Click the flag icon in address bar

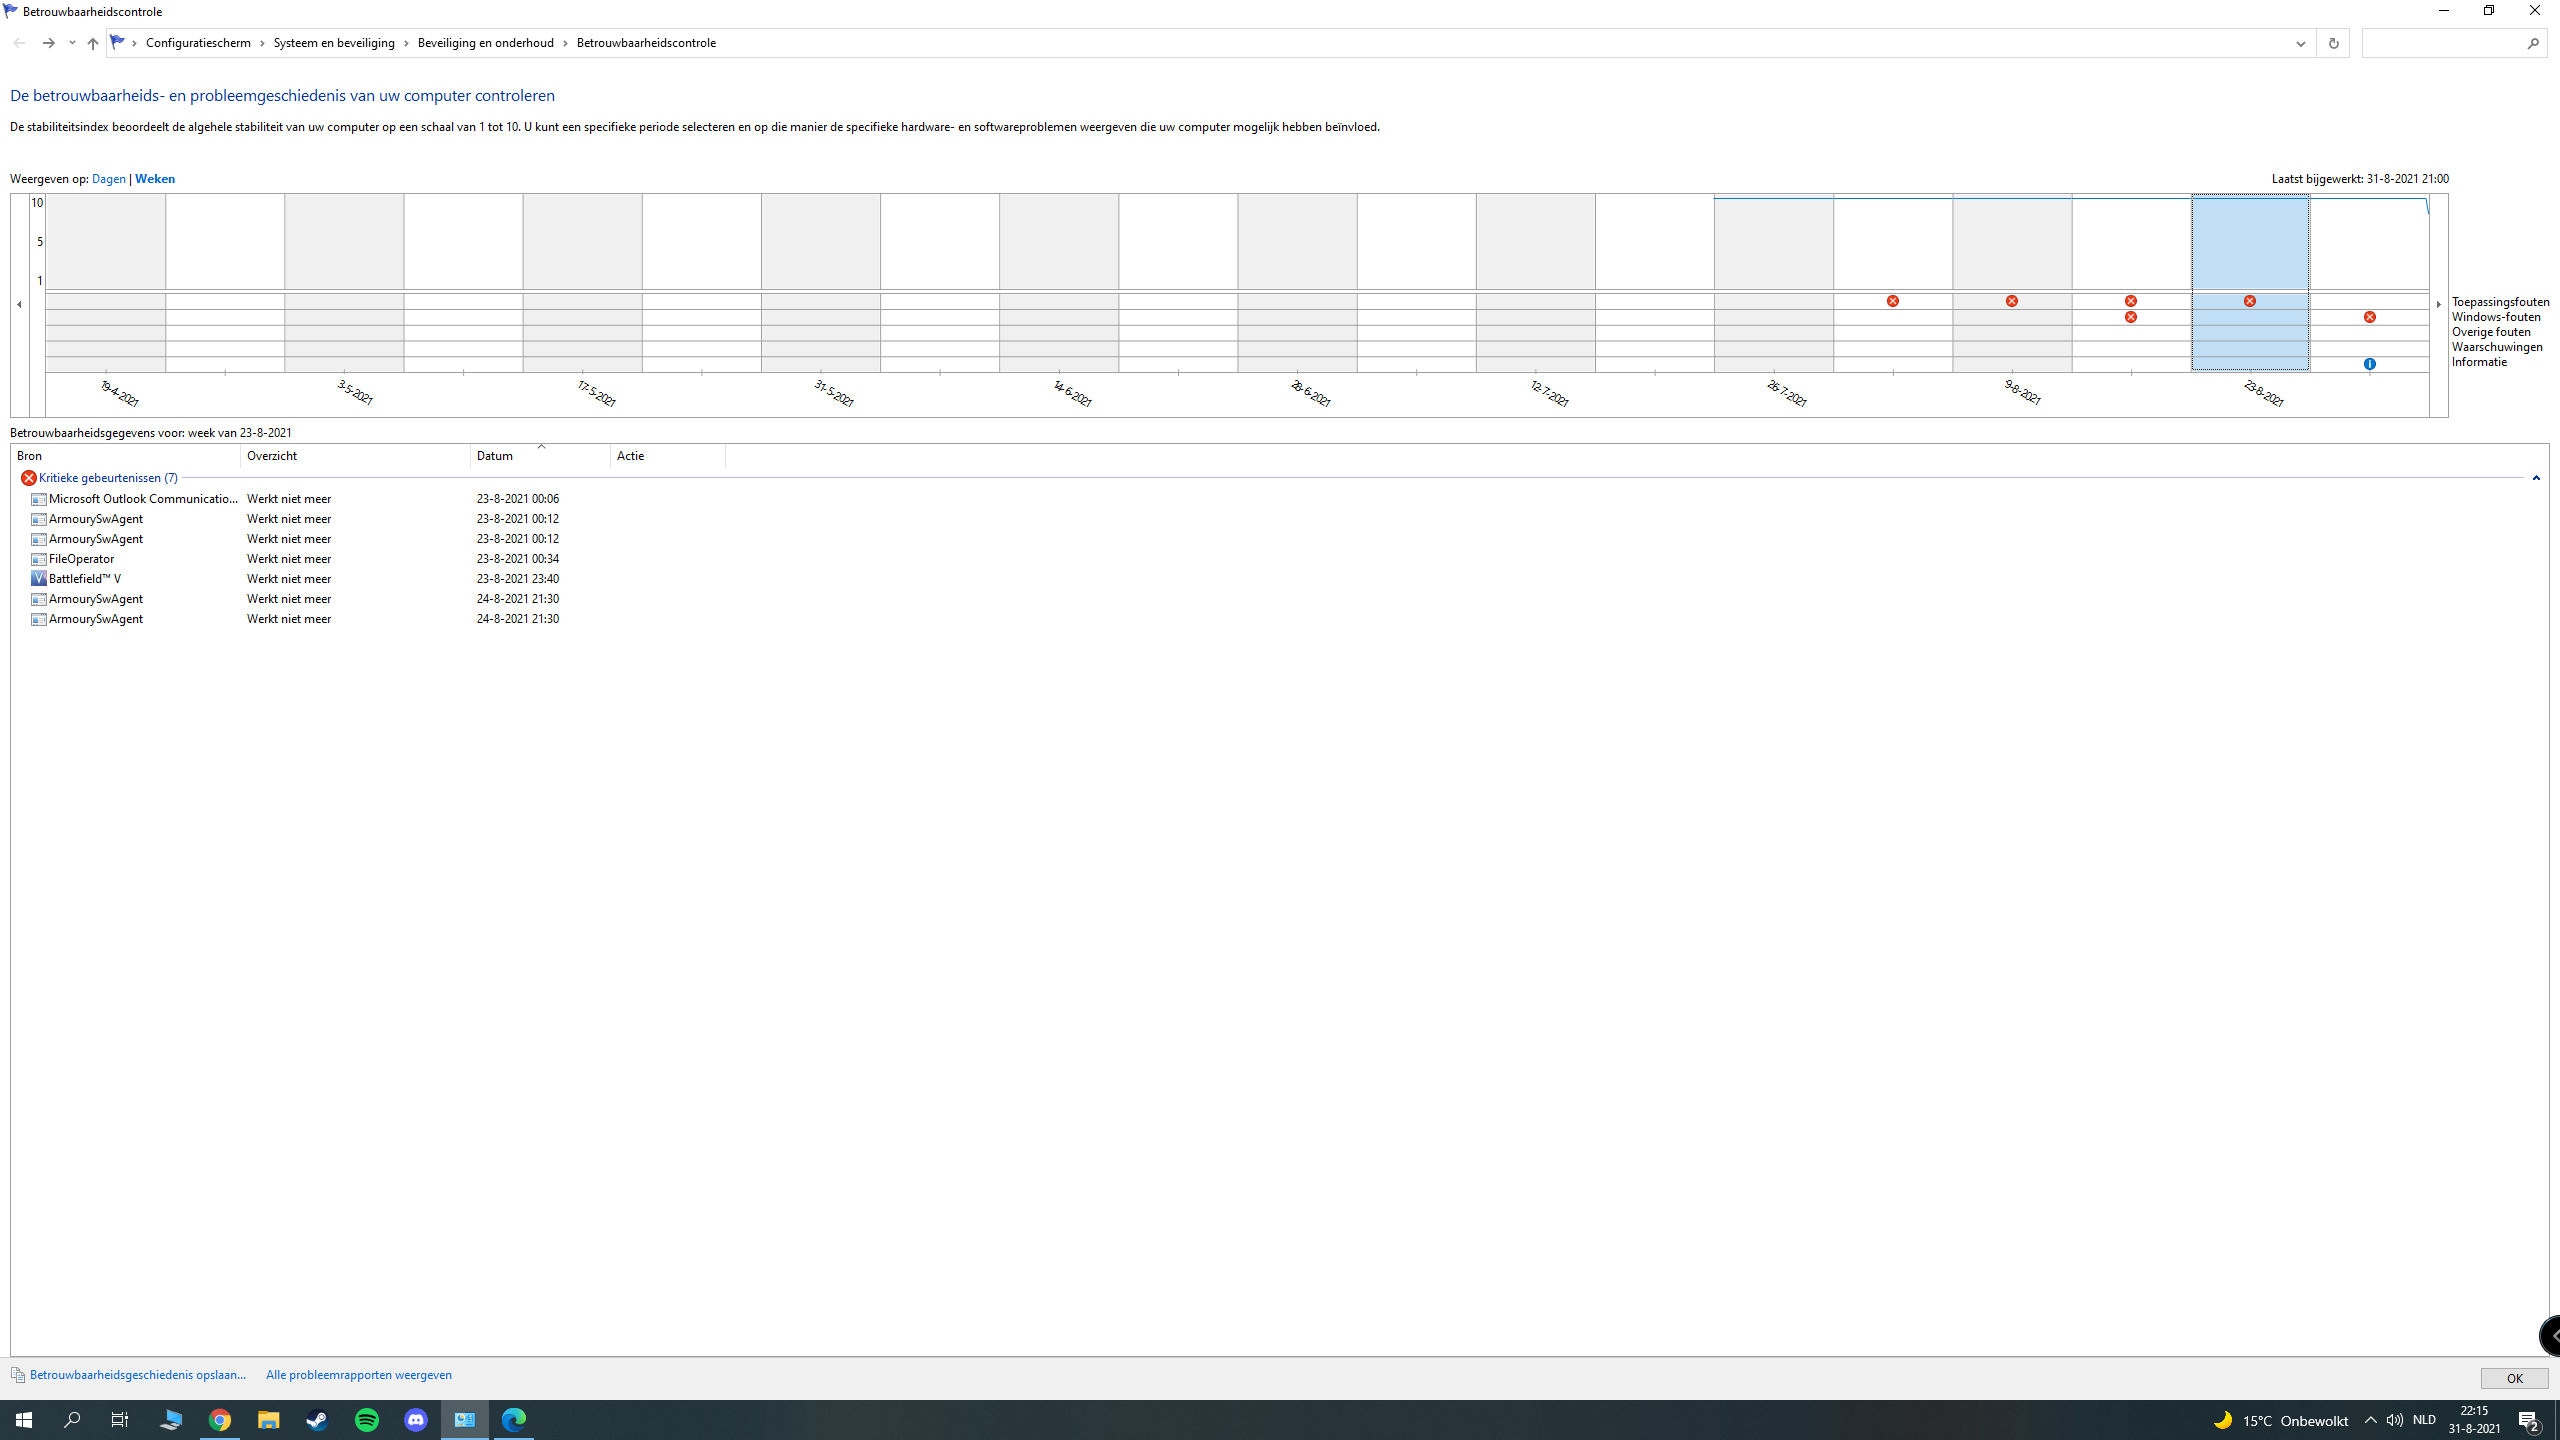point(118,42)
